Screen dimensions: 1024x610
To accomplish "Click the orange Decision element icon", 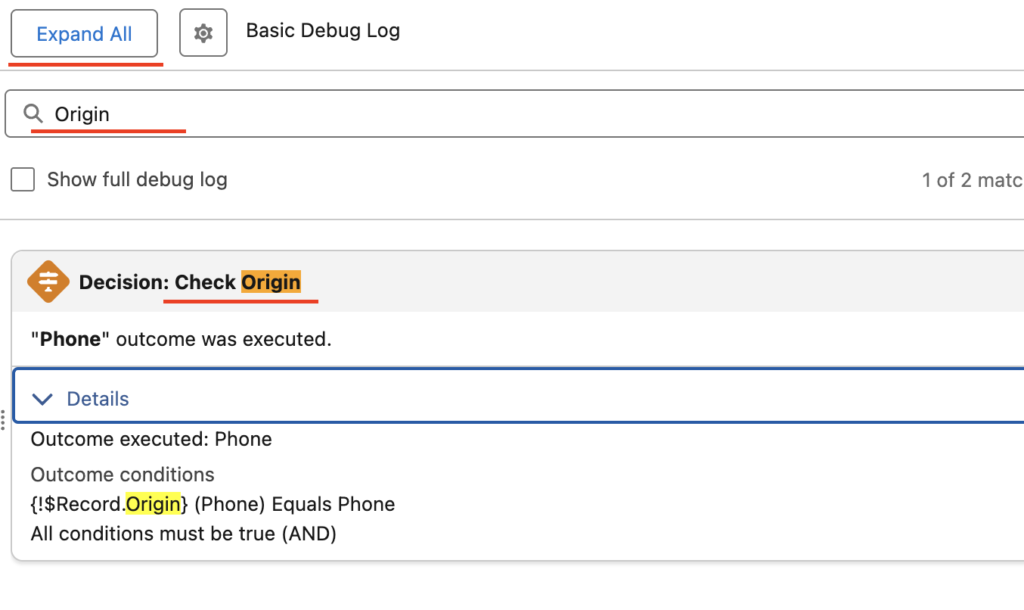I will [48, 281].
